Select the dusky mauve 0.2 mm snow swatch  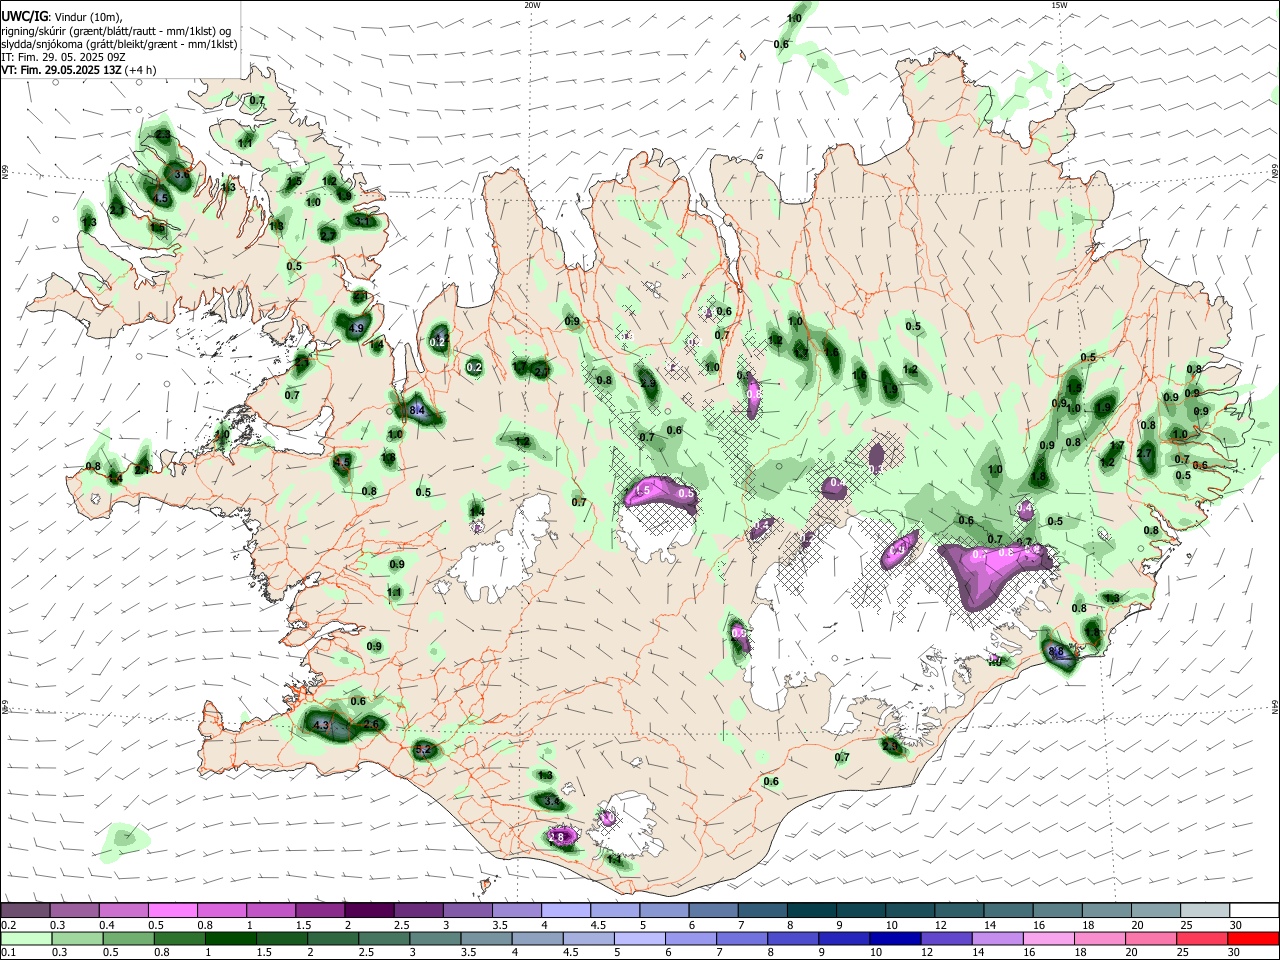[x=25, y=910]
